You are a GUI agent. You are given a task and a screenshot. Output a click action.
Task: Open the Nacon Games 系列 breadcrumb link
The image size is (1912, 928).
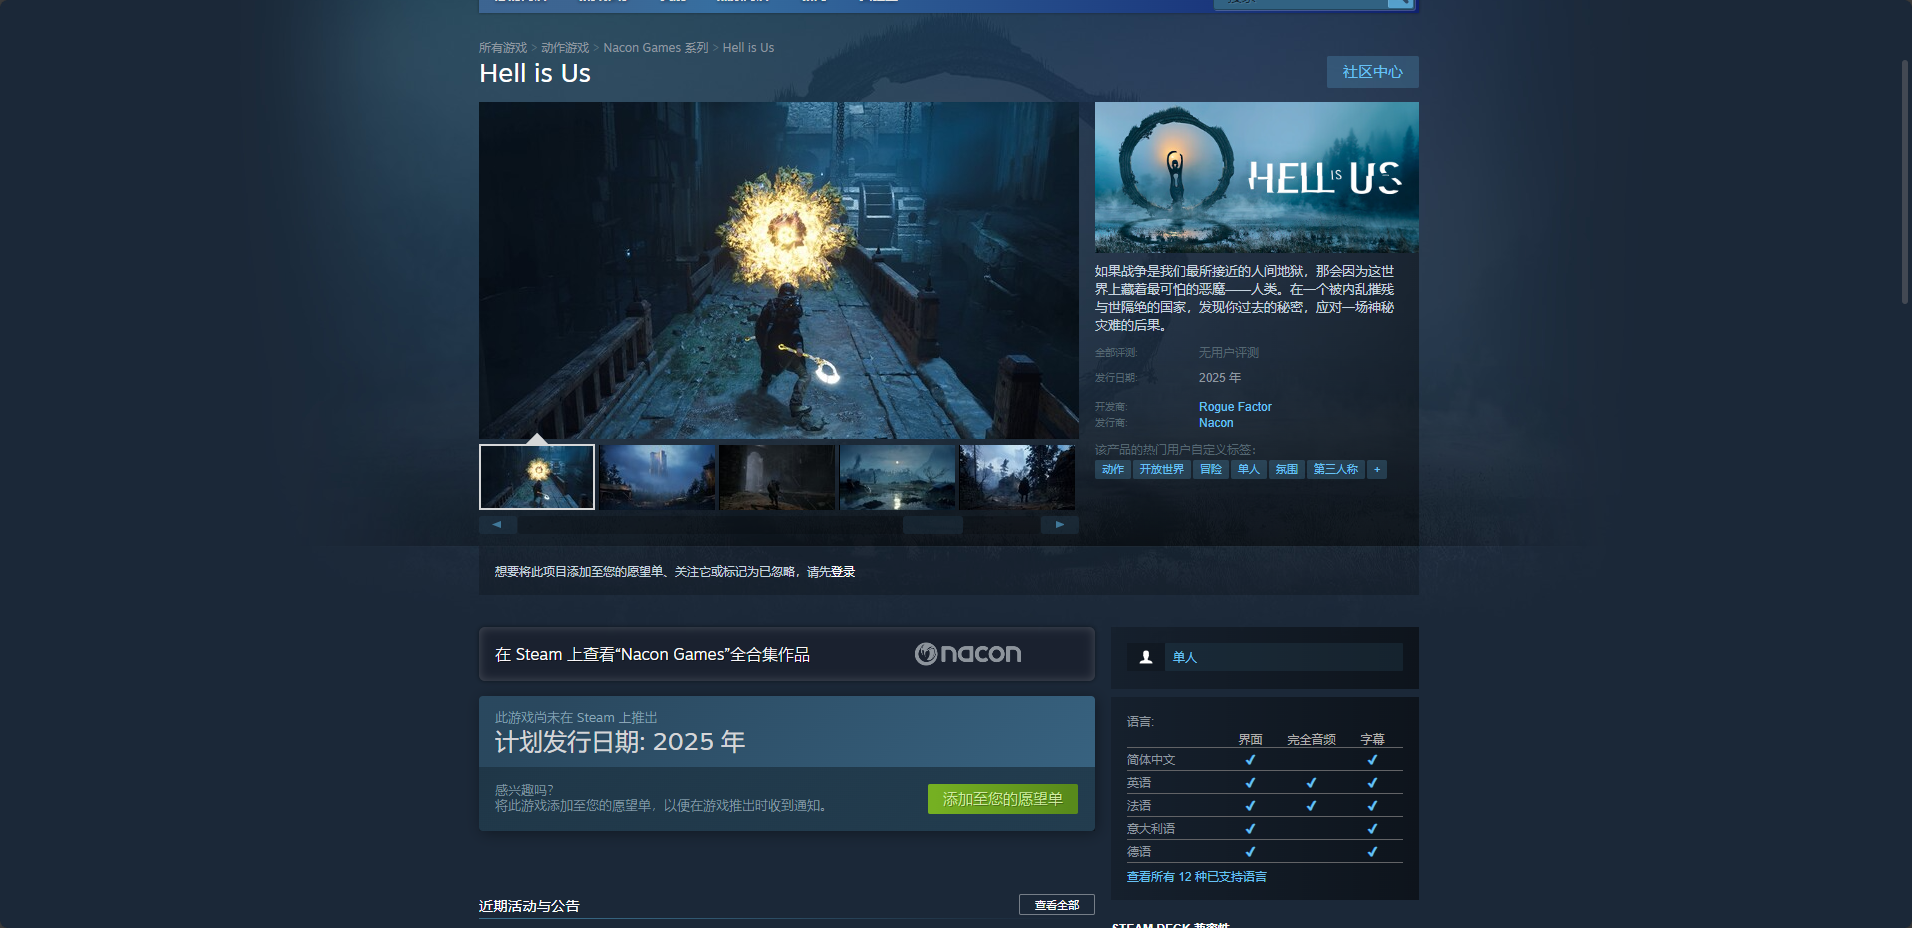pyautogui.click(x=656, y=48)
